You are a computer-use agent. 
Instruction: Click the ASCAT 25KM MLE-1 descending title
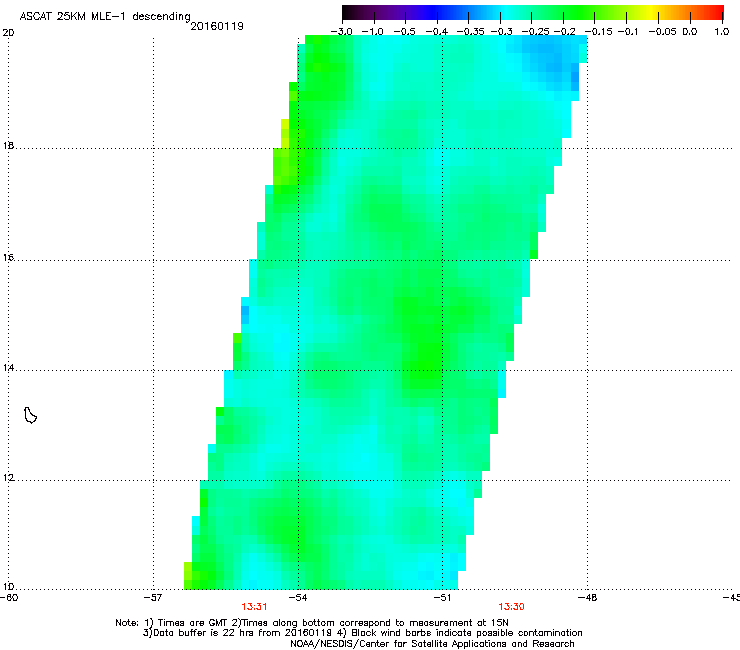tap(105, 17)
